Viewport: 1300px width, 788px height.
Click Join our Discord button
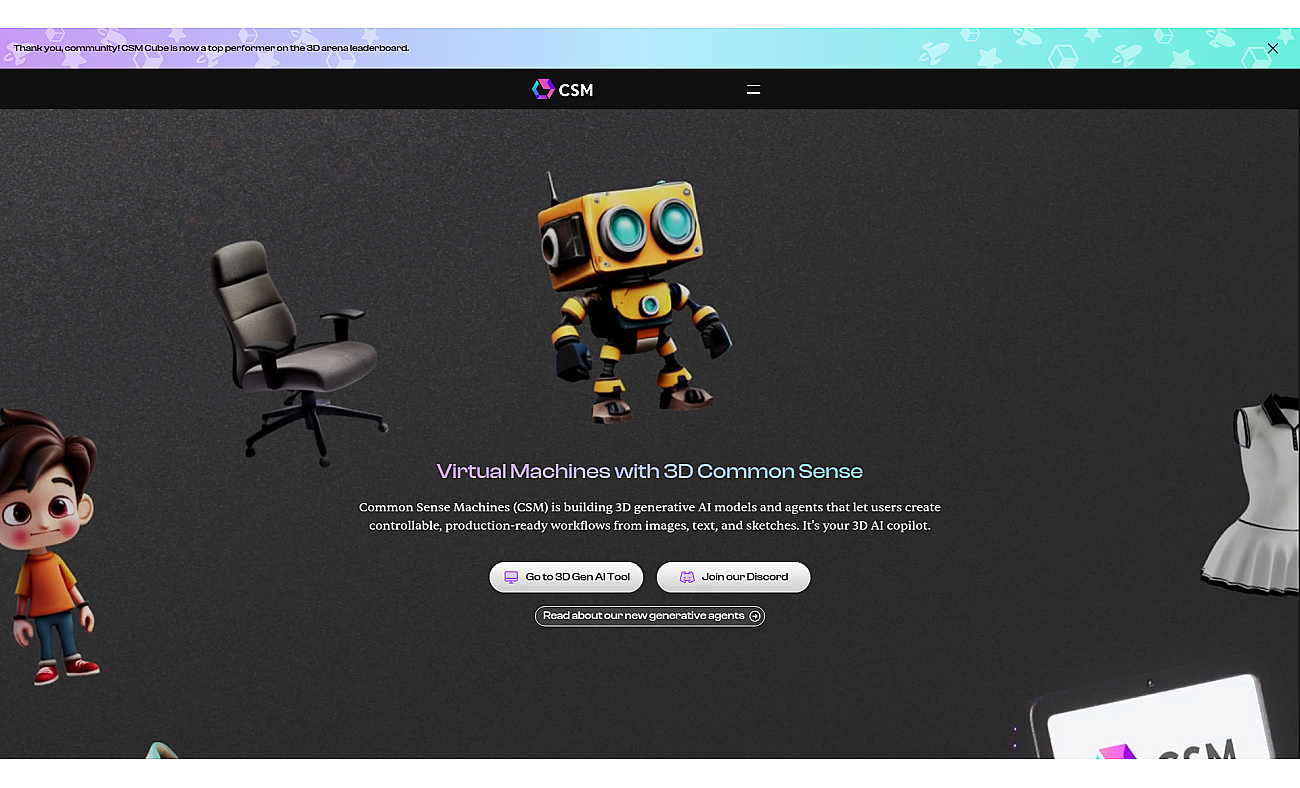[733, 577]
